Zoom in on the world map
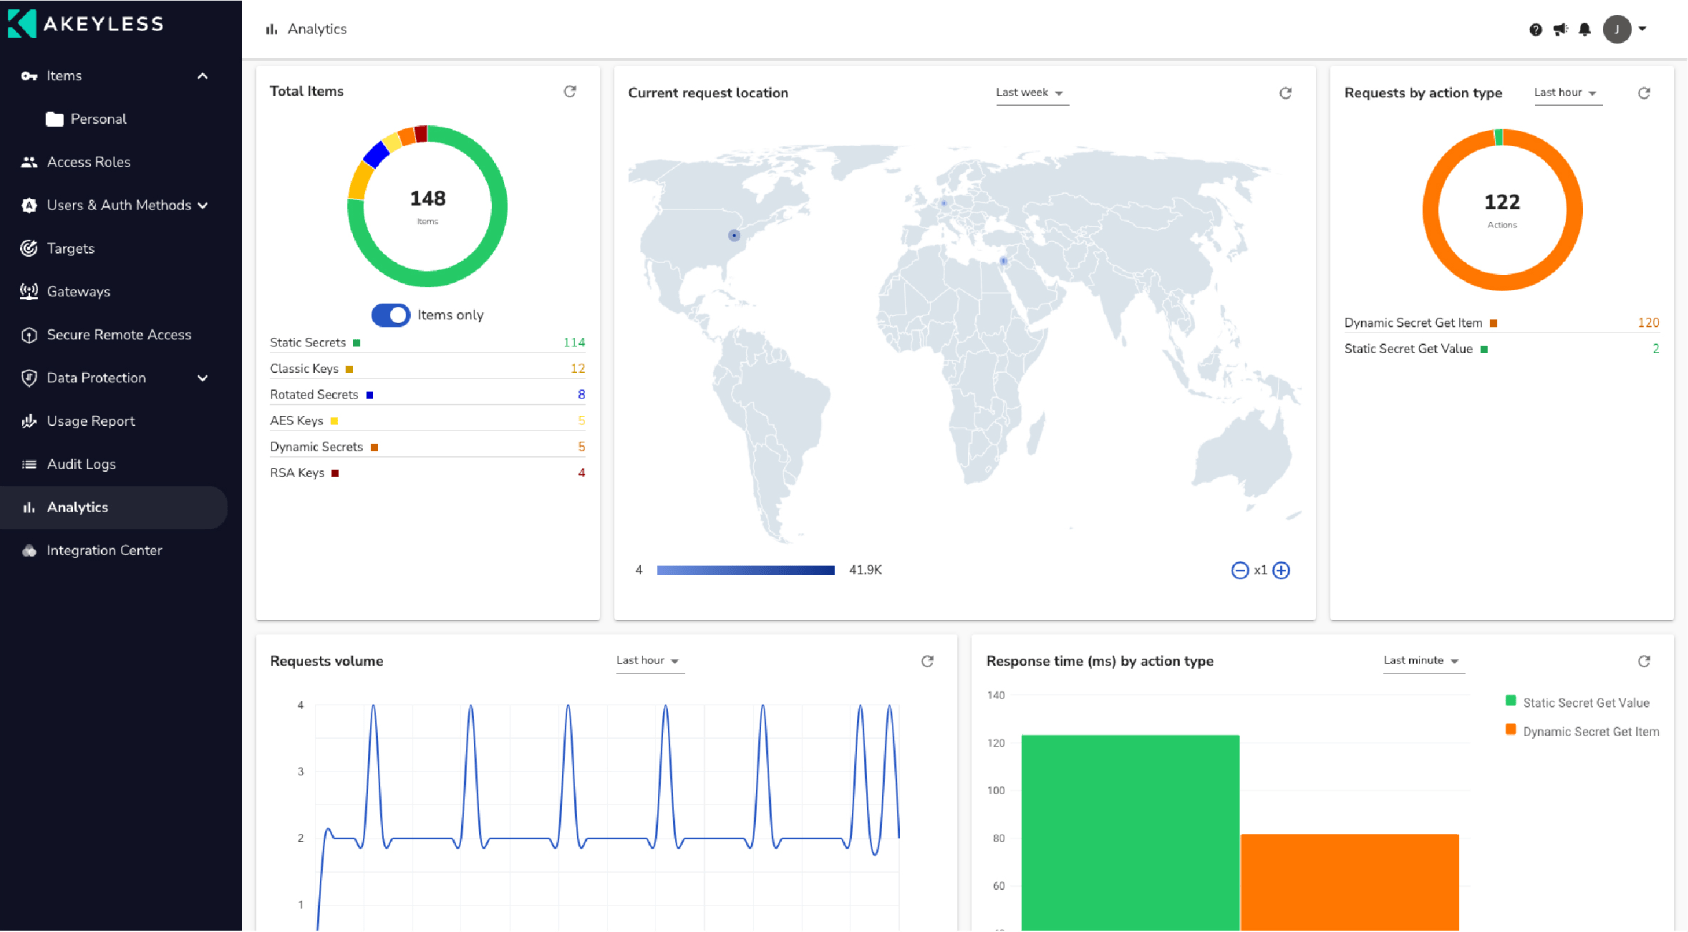1688x932 pixels. coord(1281,570)
